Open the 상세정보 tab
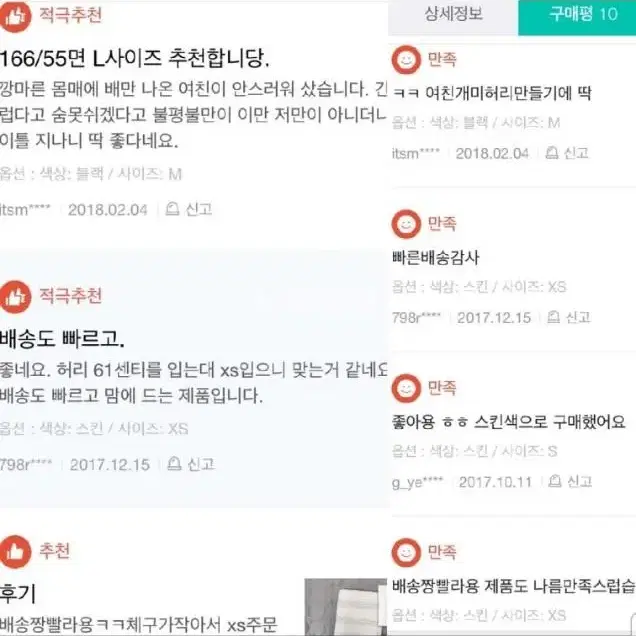 coord(453,16)
